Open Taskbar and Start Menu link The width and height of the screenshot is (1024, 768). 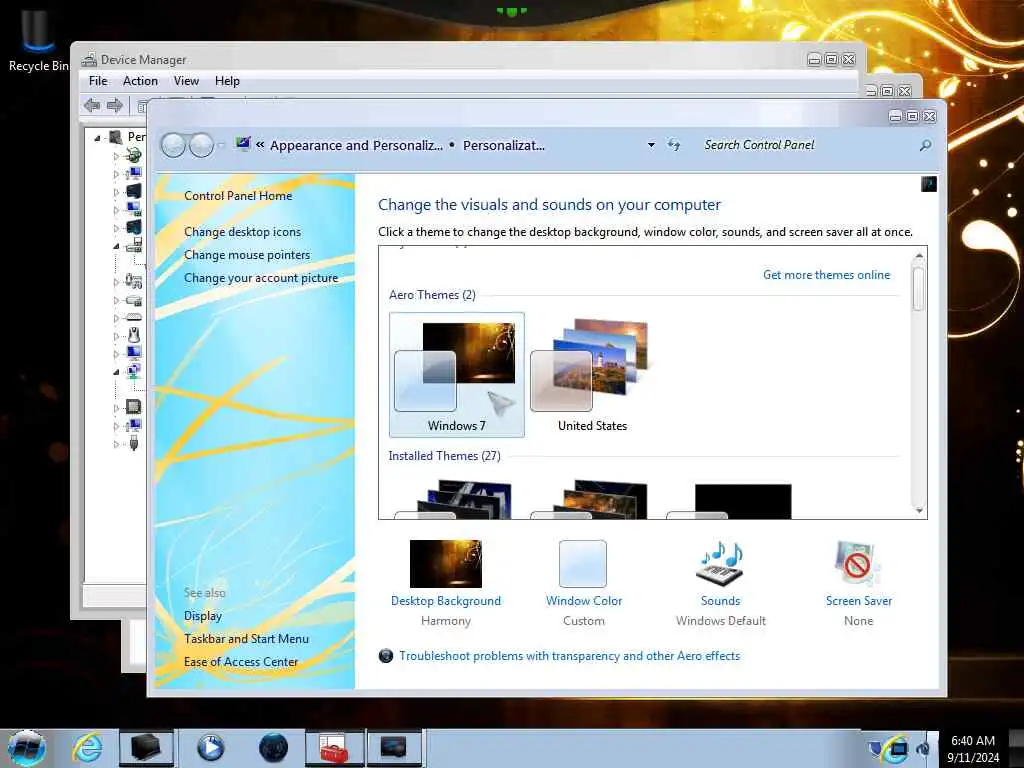(246, 639)
